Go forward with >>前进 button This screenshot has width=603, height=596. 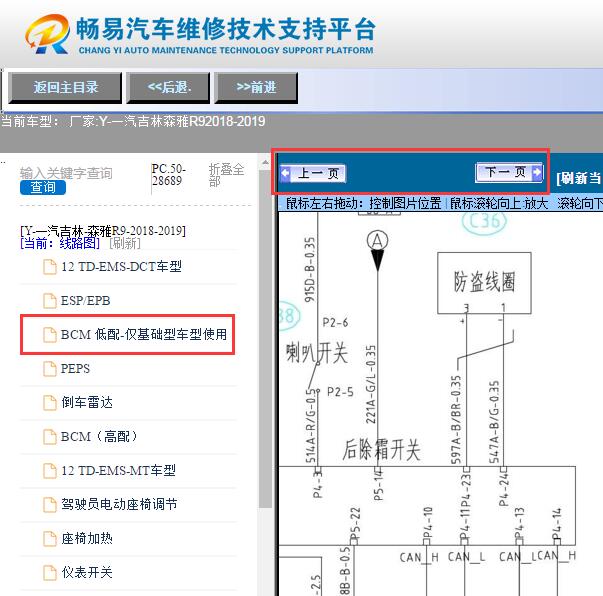pyautogui.click(x=256, y=88)
